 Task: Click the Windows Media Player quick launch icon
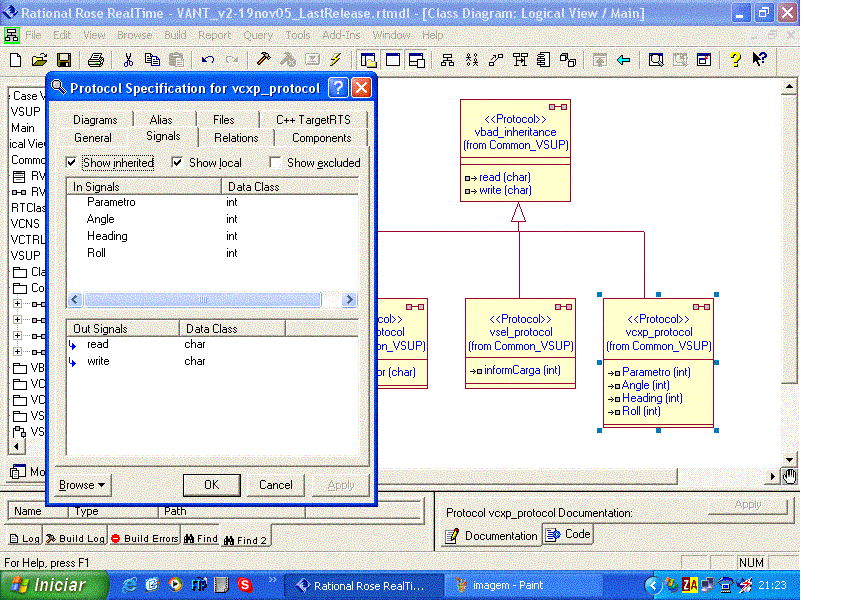[x=175, y=585]
